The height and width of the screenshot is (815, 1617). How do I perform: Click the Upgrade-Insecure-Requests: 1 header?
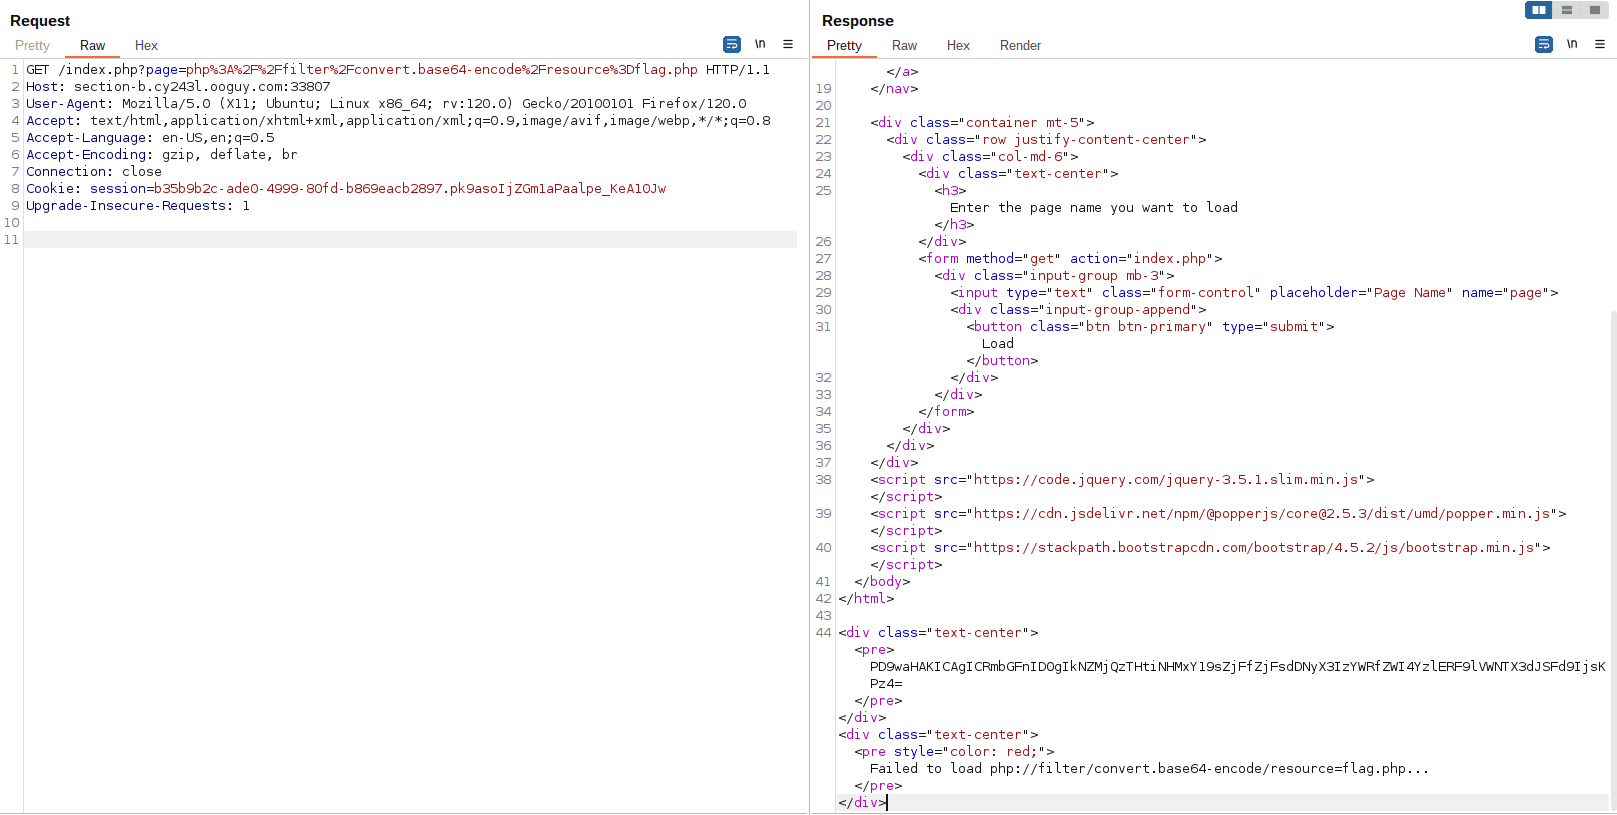pyautogui.click(x=138, y=206)
